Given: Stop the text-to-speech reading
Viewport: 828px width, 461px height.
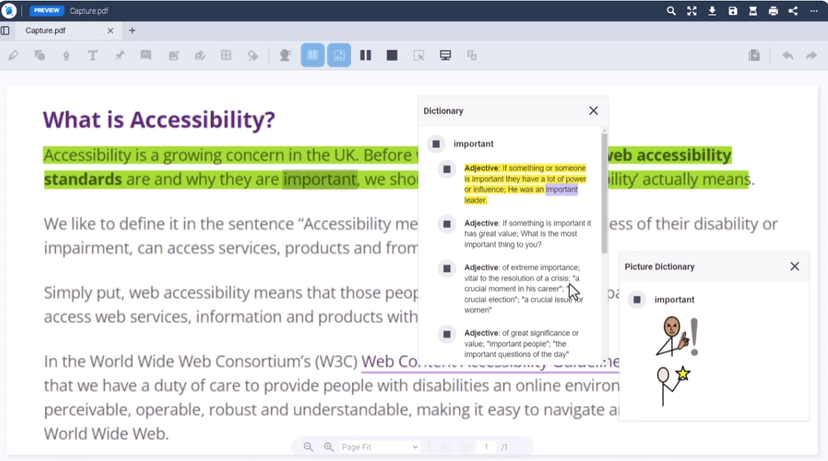Looking at the screenshot, I should point(392,55).
